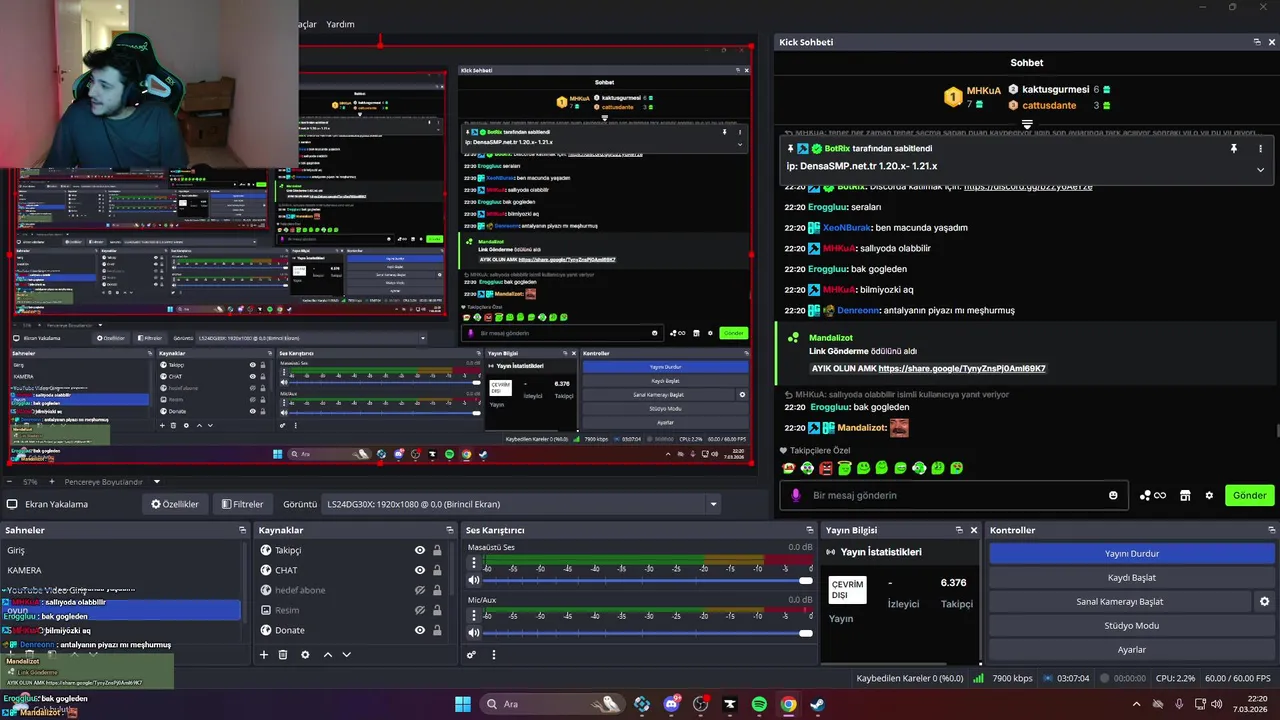1280x720 pixels.
Task: Open Steam from the taskbar
Action: tap(817, 704)
